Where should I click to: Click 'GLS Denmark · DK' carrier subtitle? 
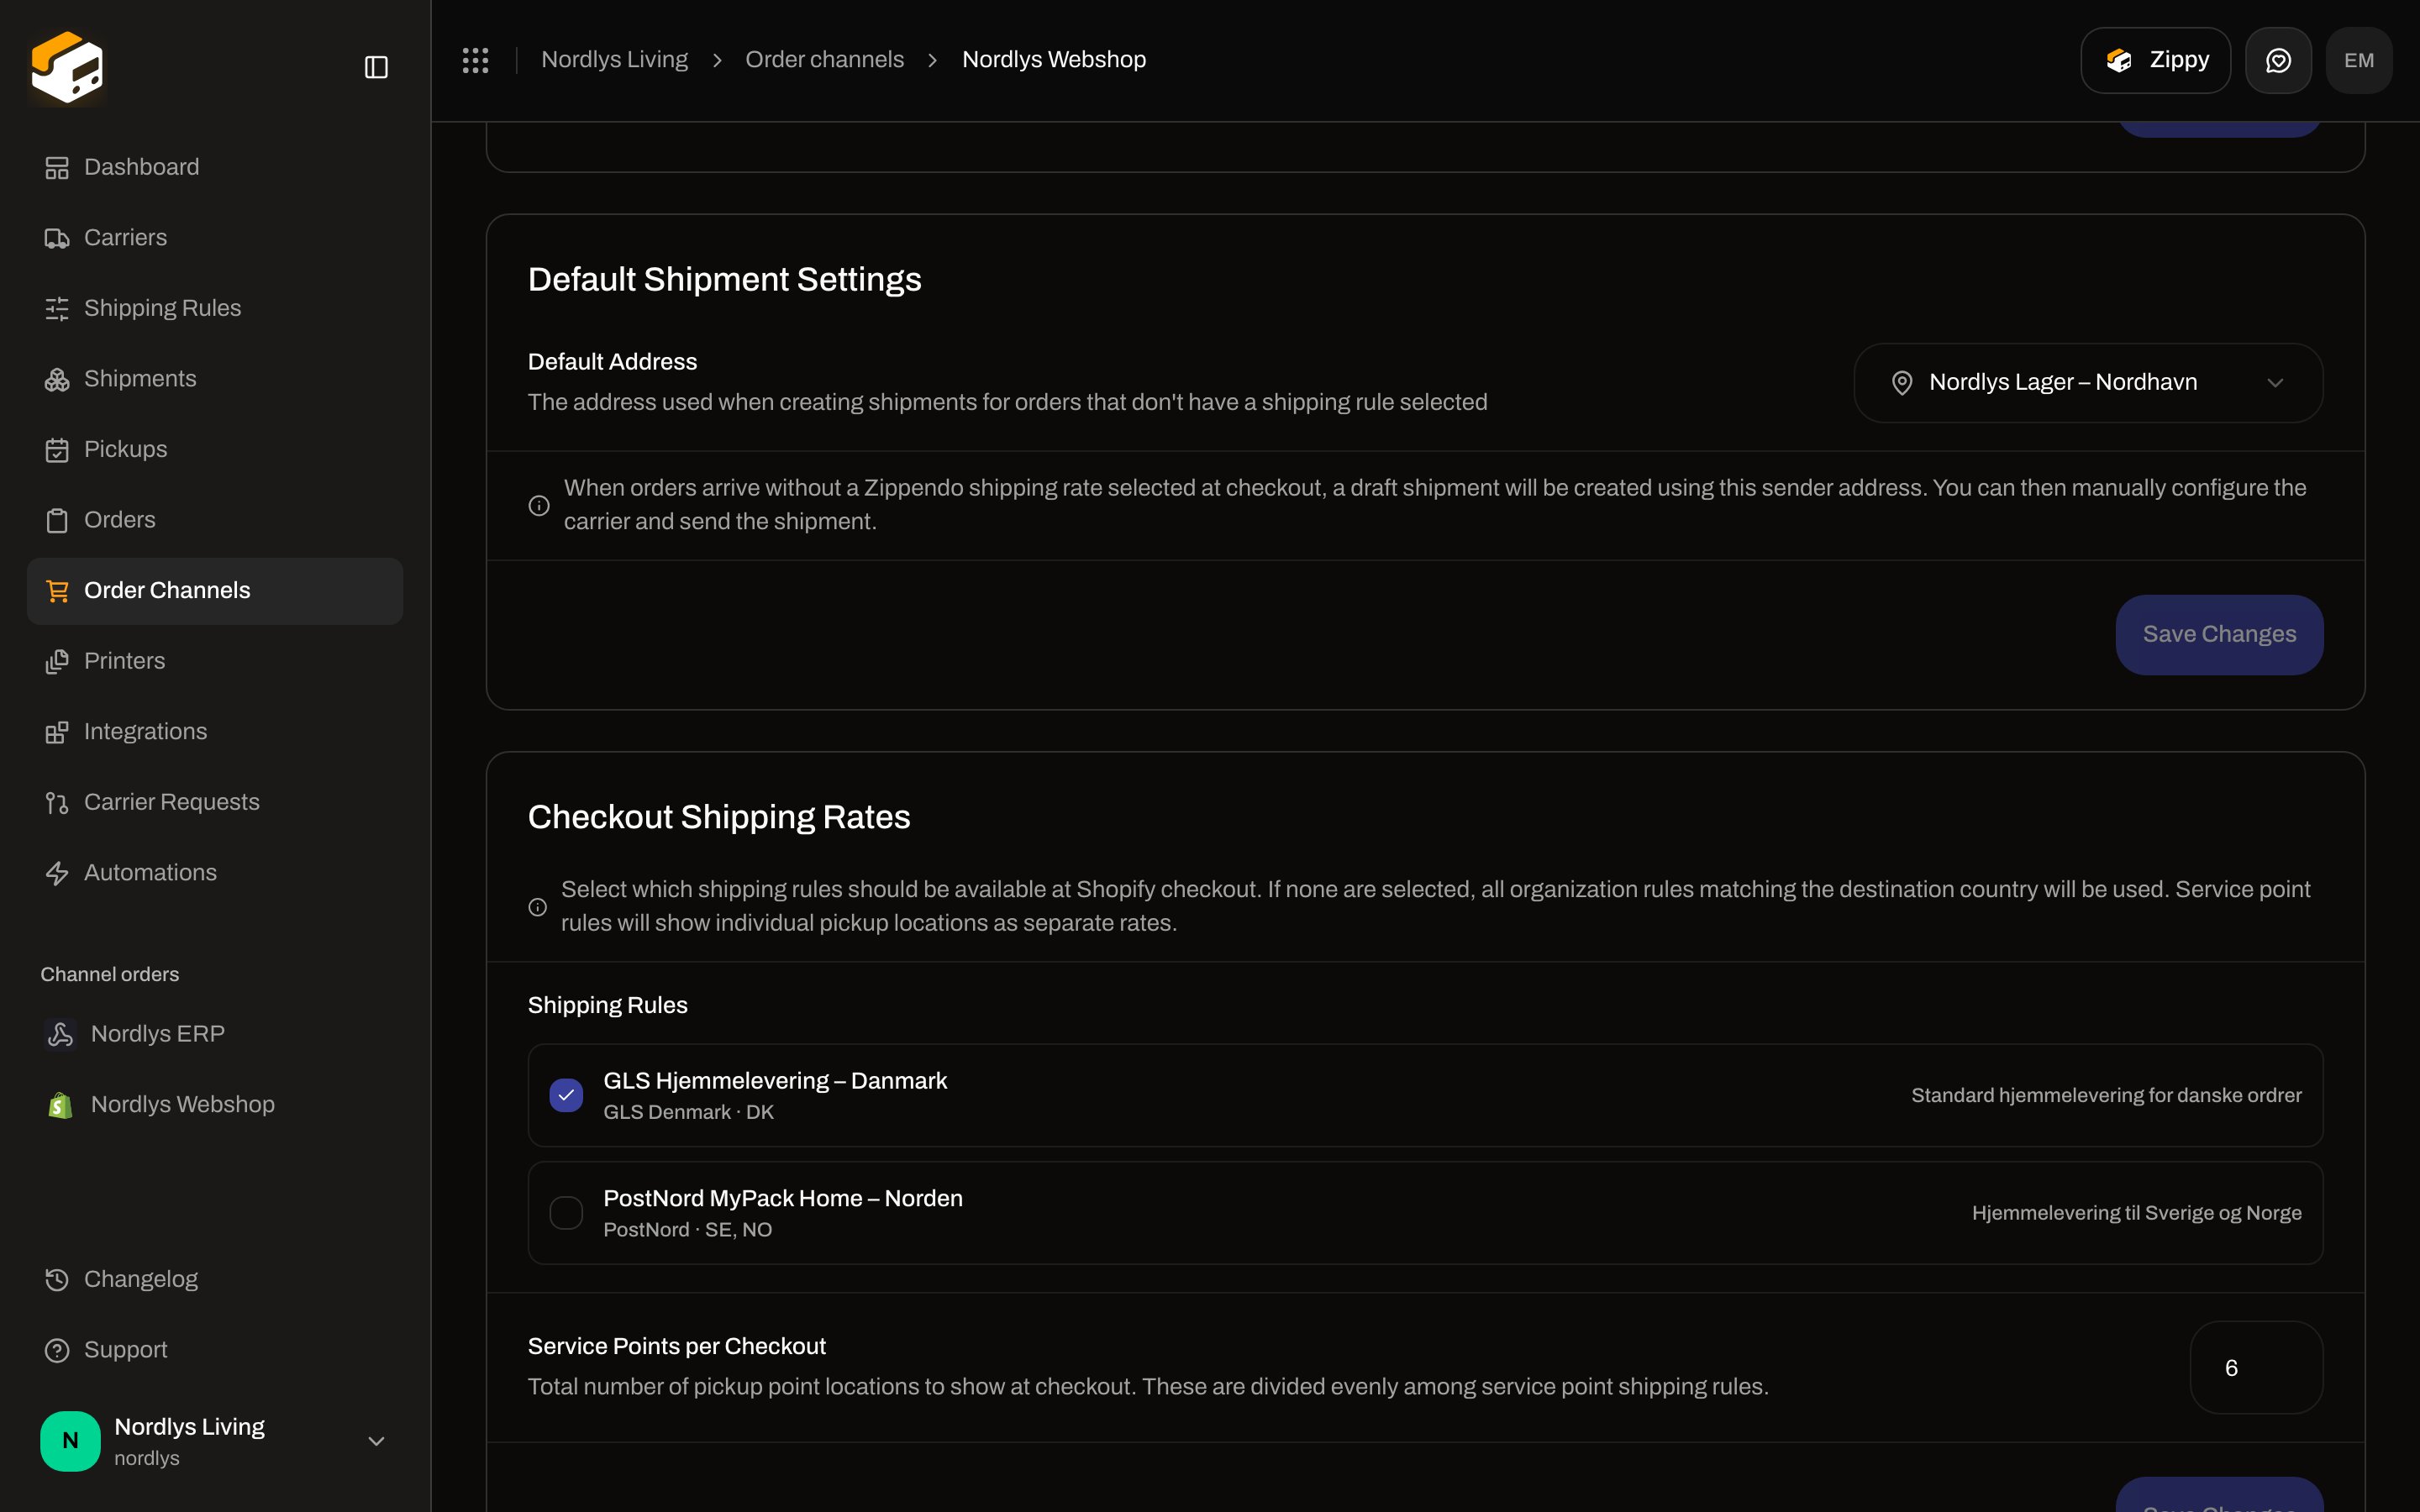coord(688,1113)
